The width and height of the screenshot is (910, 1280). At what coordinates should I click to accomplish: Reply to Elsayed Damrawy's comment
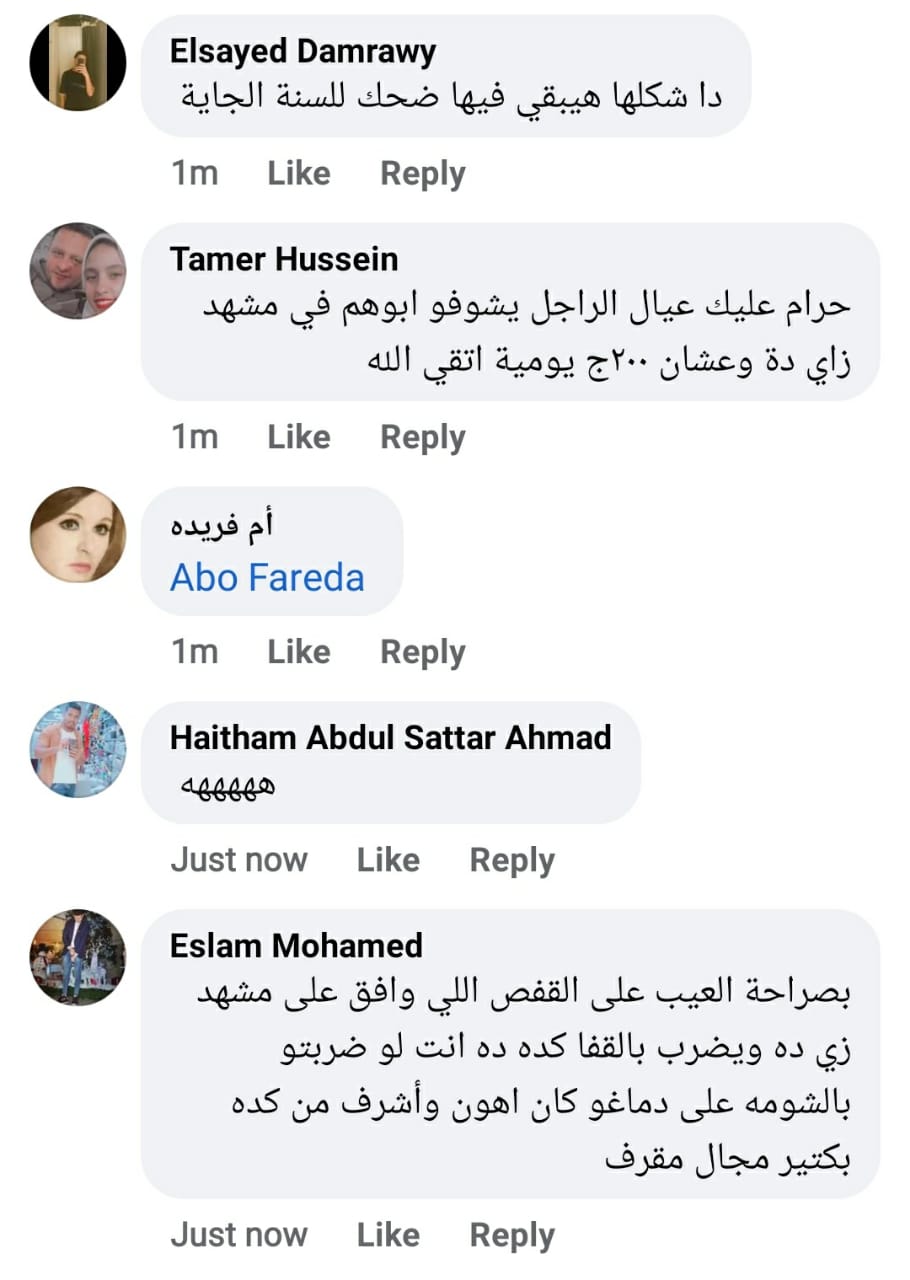(x=423, y=174)
